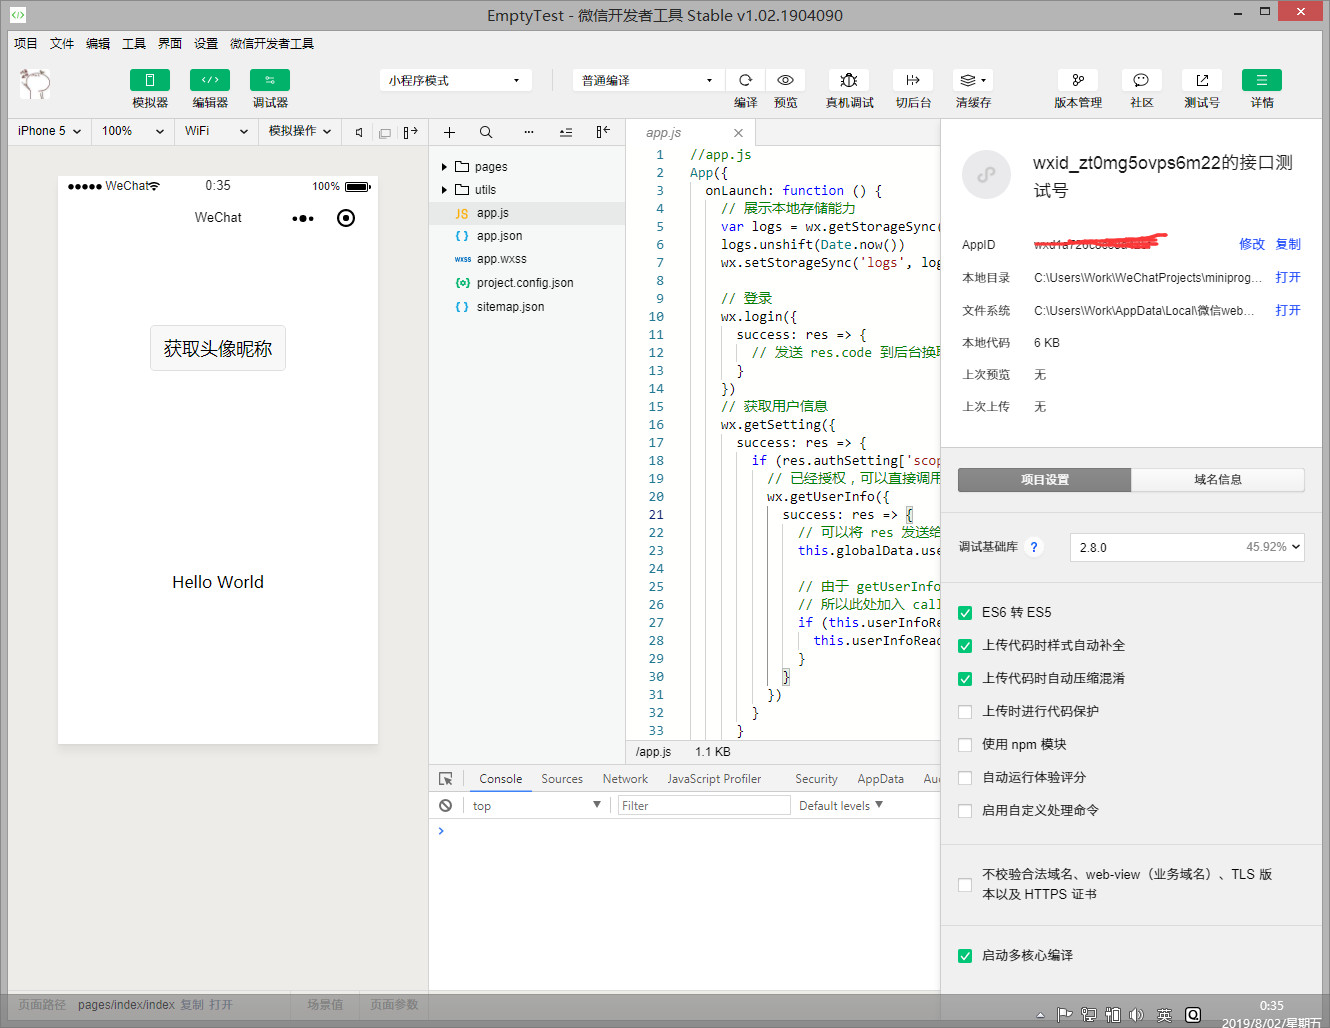Click the 编译 compile refresh icon
1330x1028 pixels.
(x=745, y=80)
